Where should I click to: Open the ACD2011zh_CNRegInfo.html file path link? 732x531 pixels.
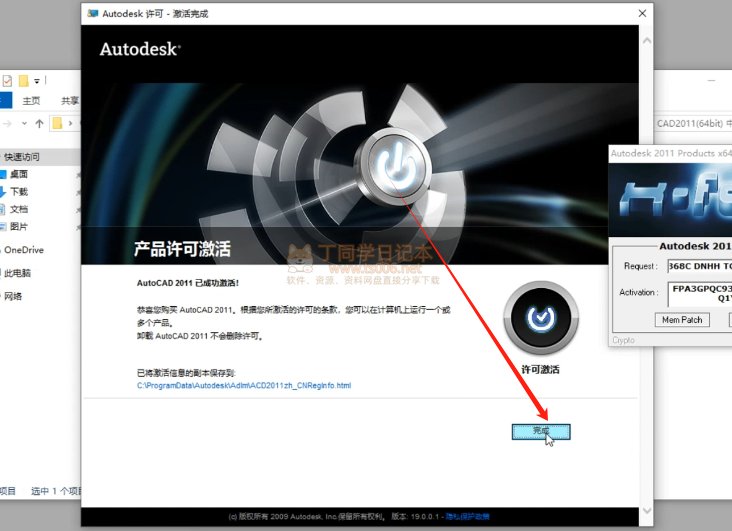244,385
